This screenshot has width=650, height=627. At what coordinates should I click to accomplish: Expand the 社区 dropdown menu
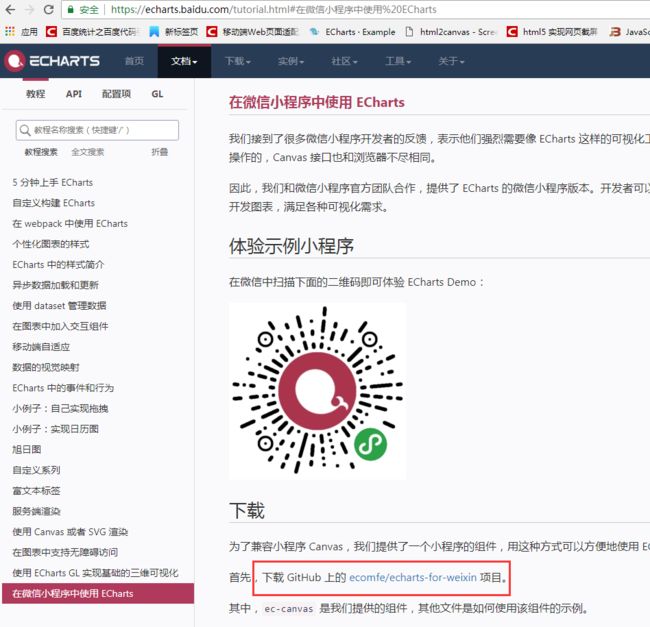(x=344, y=61)
